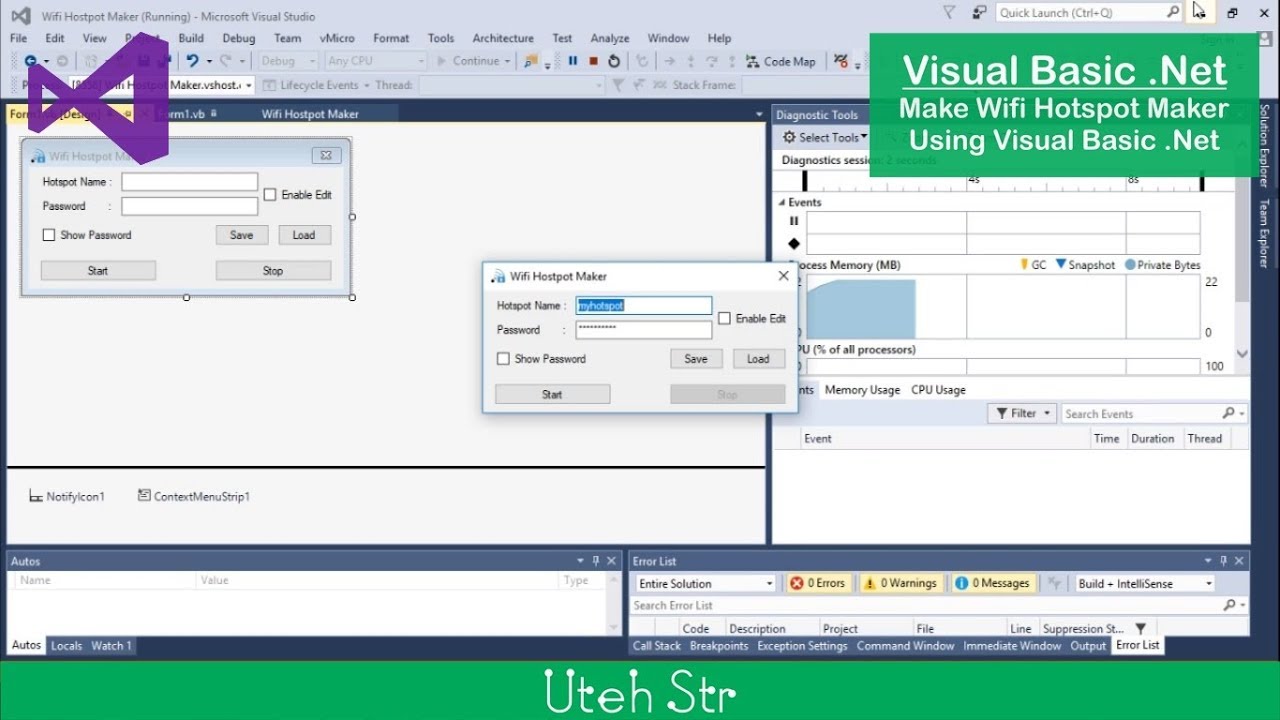Click the red Stop Debugging icon
This screenshot has width=1280, height=720.
[x=593, y=61]
